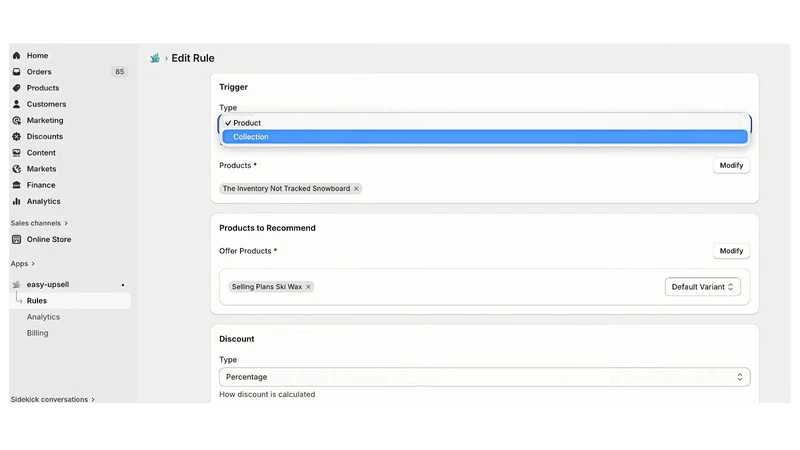Choose the checked Product option

click(x=485, y=123)
